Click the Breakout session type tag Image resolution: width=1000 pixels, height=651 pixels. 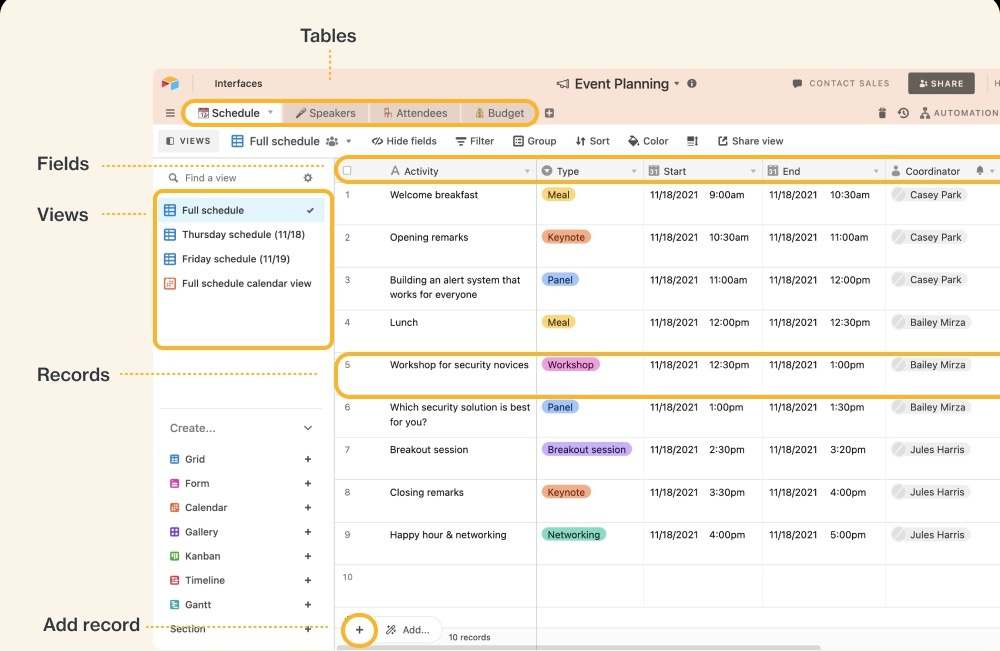pyautogui.click(x=586, y=450)
